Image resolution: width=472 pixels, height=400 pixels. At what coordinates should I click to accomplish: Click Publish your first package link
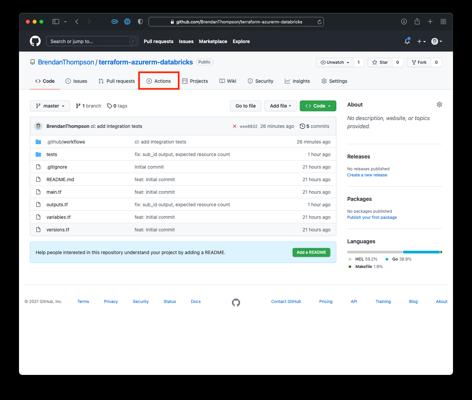coord(372,217)
